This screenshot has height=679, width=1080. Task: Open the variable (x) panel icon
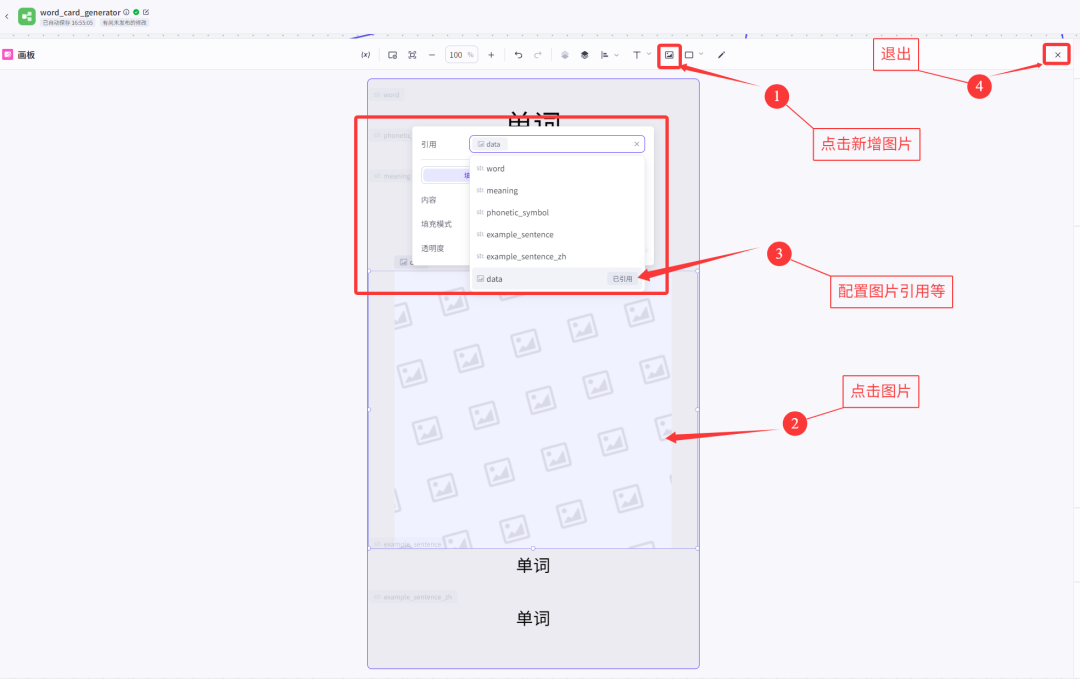tap(366, 55)
